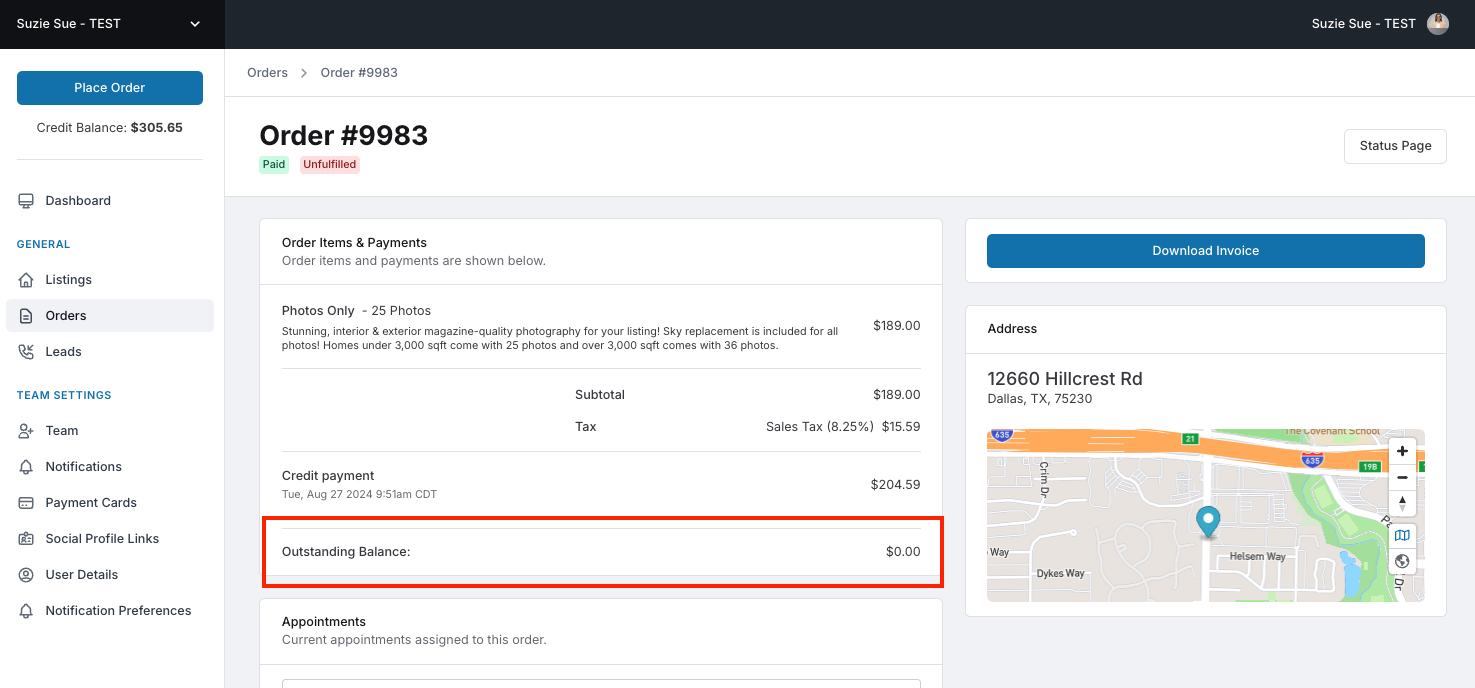Open the Status Page button
Screen dimensions: 1475x688
1395,146
